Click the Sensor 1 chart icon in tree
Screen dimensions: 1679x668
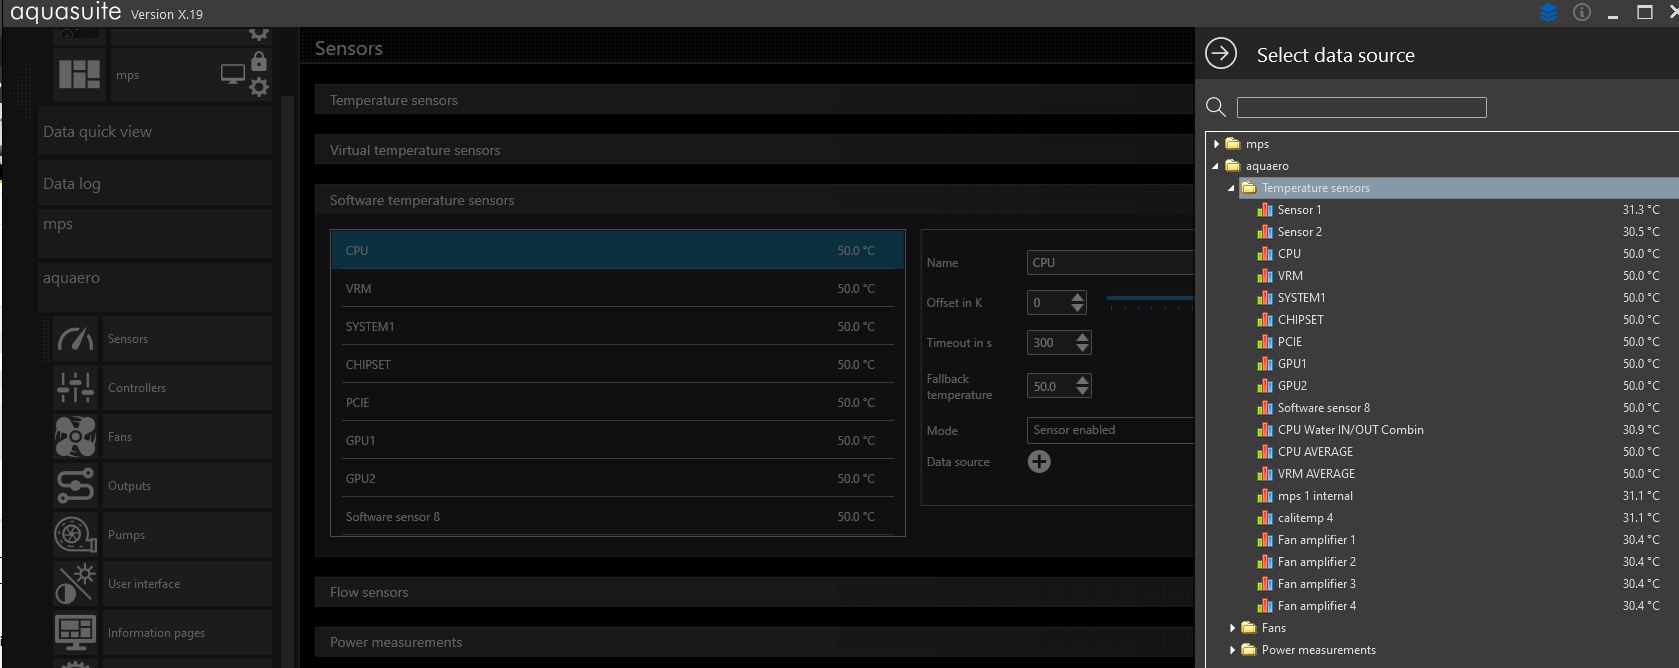point(1265,210)
